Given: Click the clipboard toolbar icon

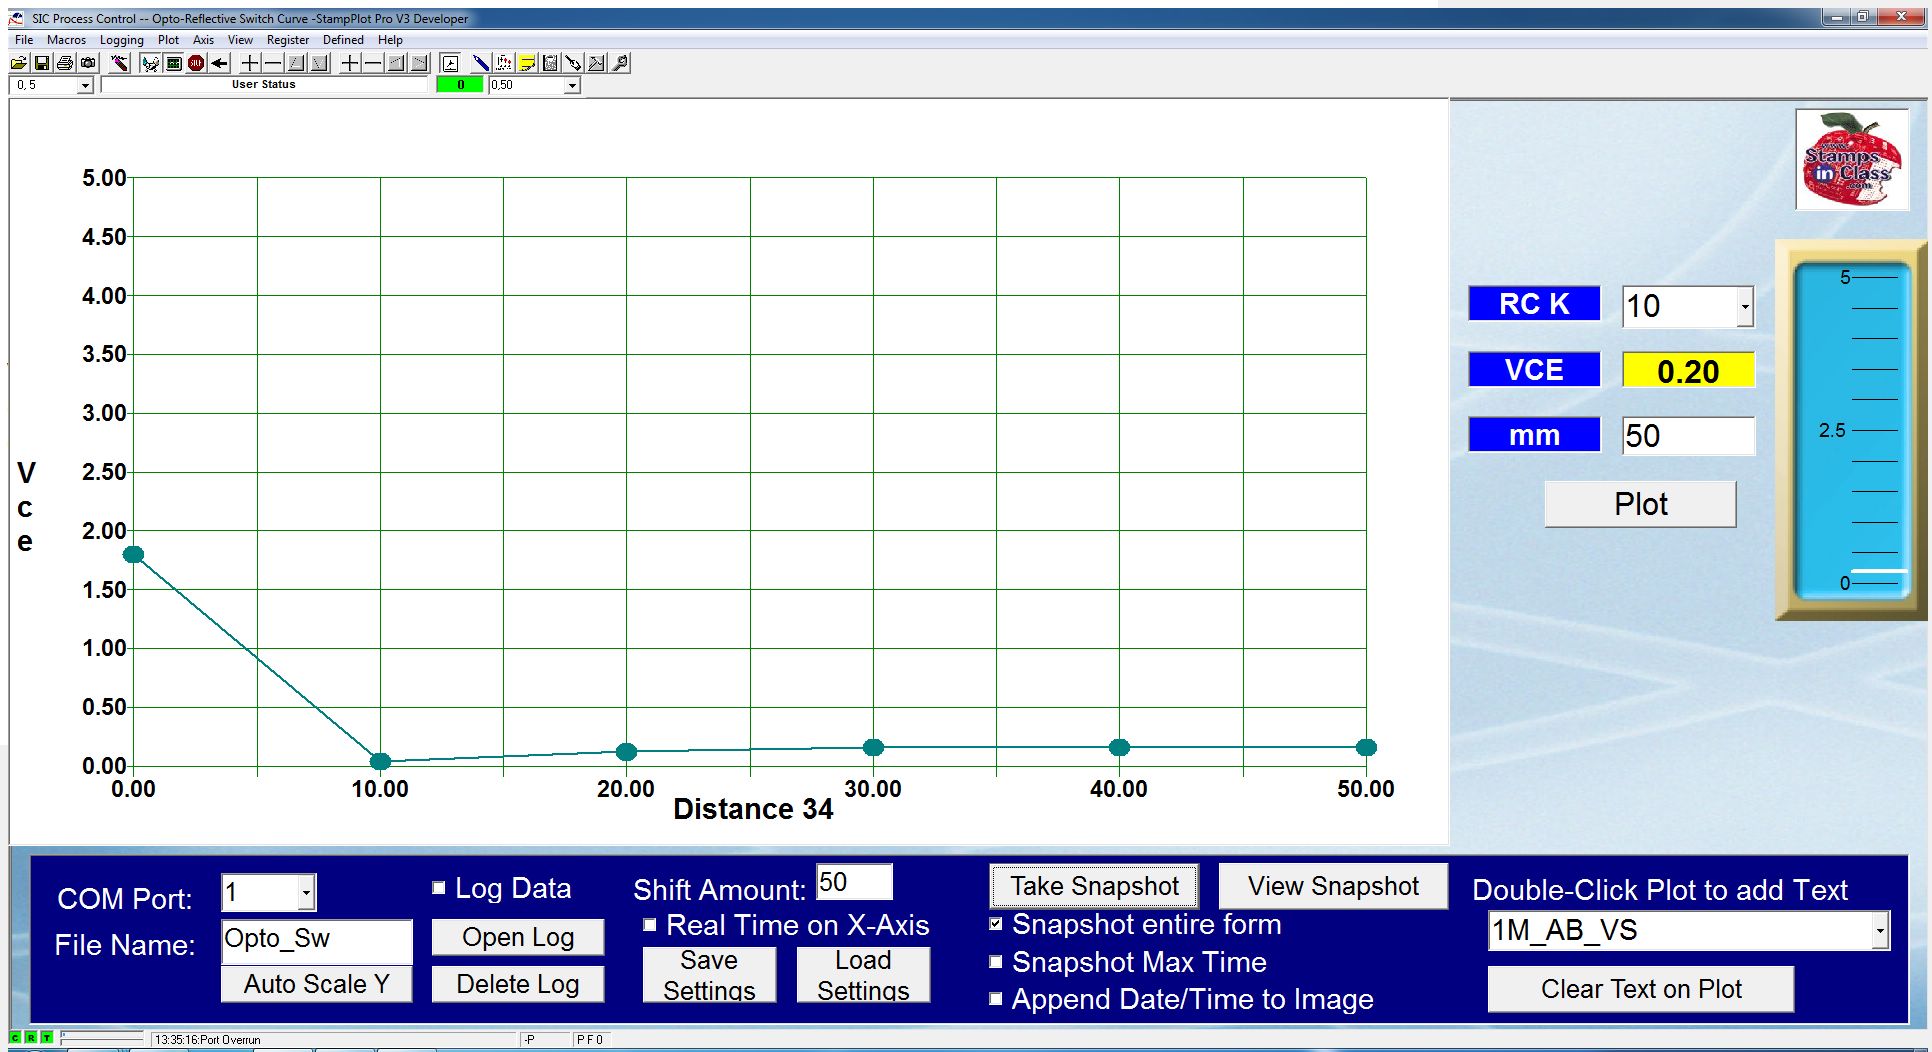Looking at the screenshot, I should (550, 63).
